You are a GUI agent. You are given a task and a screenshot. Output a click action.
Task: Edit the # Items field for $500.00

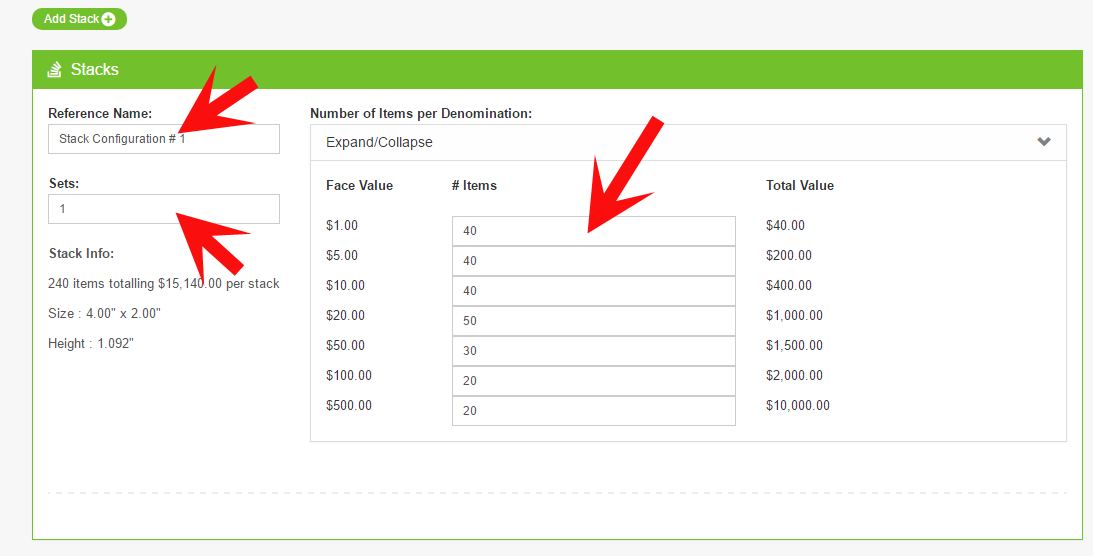593,410
